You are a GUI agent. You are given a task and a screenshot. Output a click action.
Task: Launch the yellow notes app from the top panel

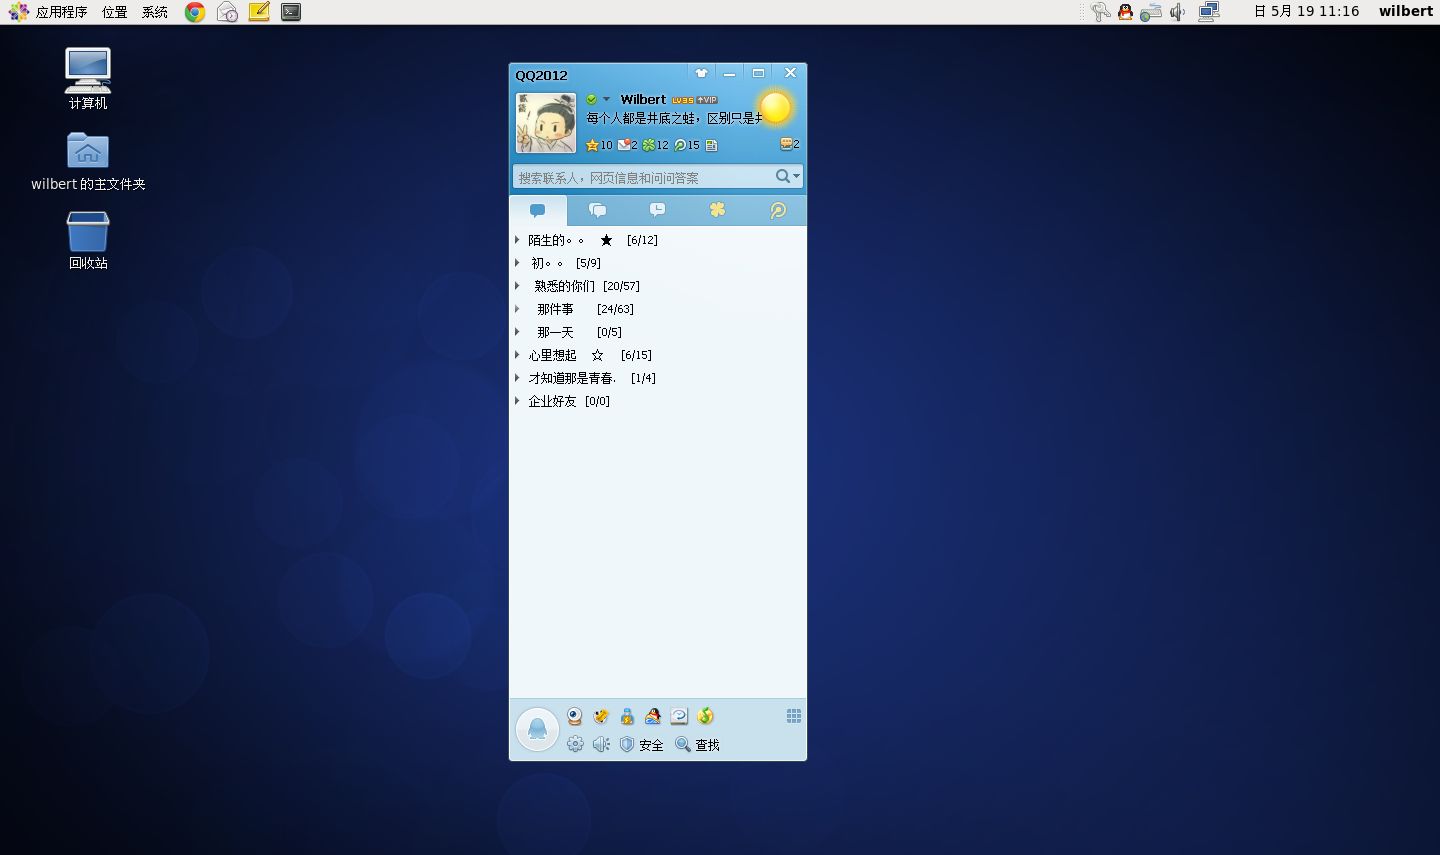(x=259, y=12)
